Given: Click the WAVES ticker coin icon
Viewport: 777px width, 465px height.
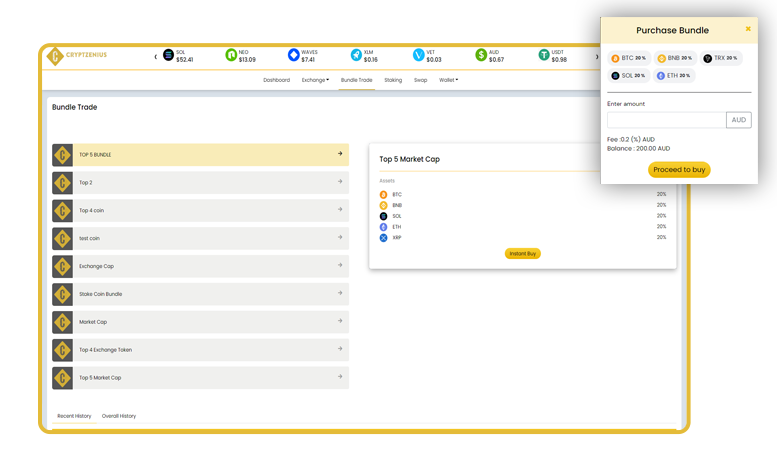Looking at the screenshot, I should (x=293, y=55).
